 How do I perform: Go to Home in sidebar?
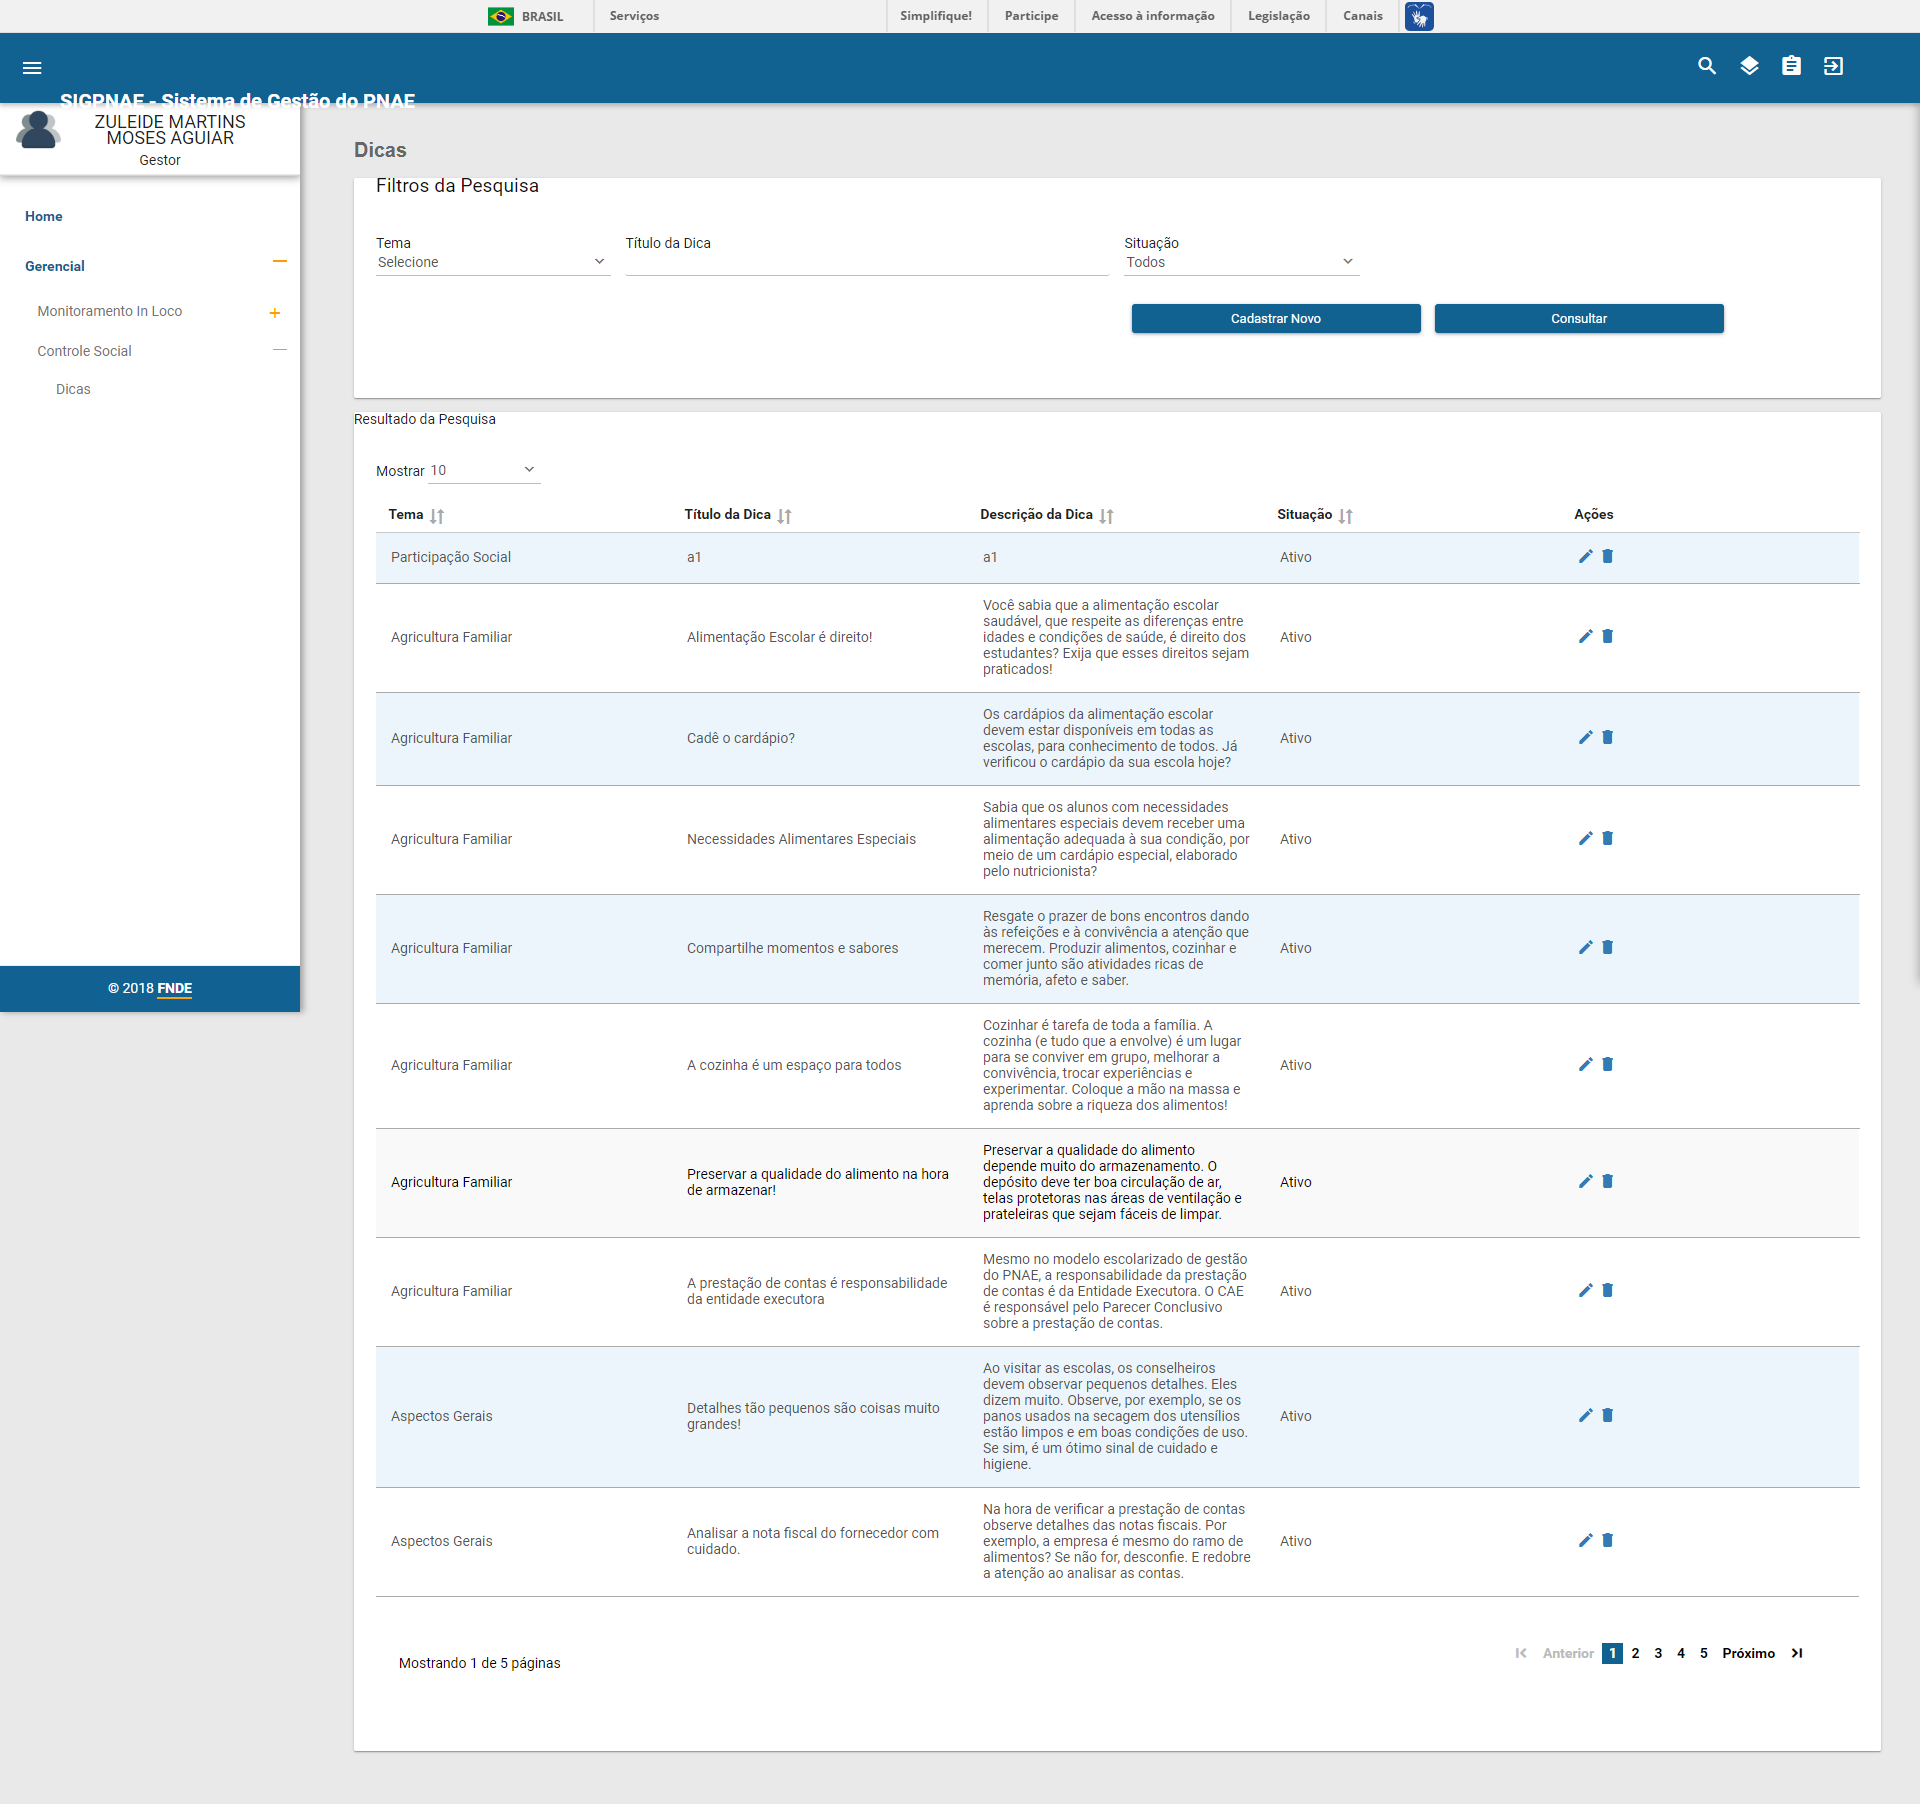44,216
